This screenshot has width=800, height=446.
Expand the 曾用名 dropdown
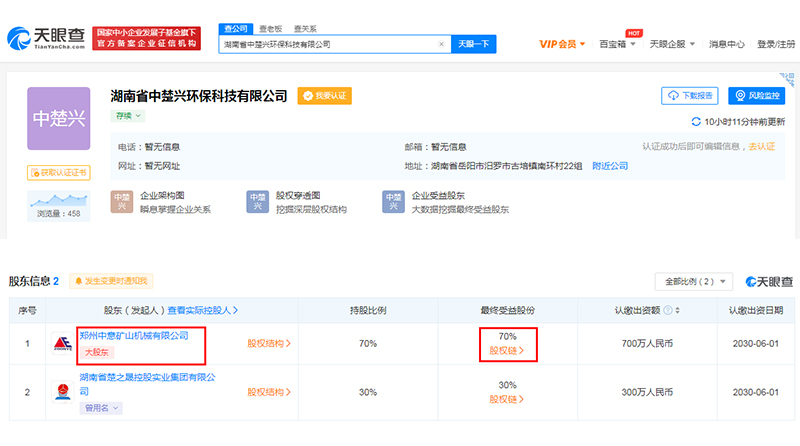[101, 408]
